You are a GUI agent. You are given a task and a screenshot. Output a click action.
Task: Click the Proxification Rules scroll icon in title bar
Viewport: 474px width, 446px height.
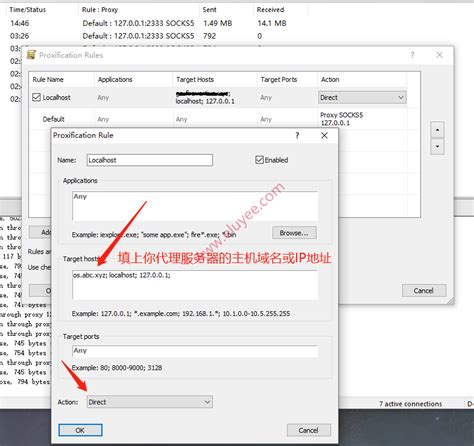pos(31,55)
